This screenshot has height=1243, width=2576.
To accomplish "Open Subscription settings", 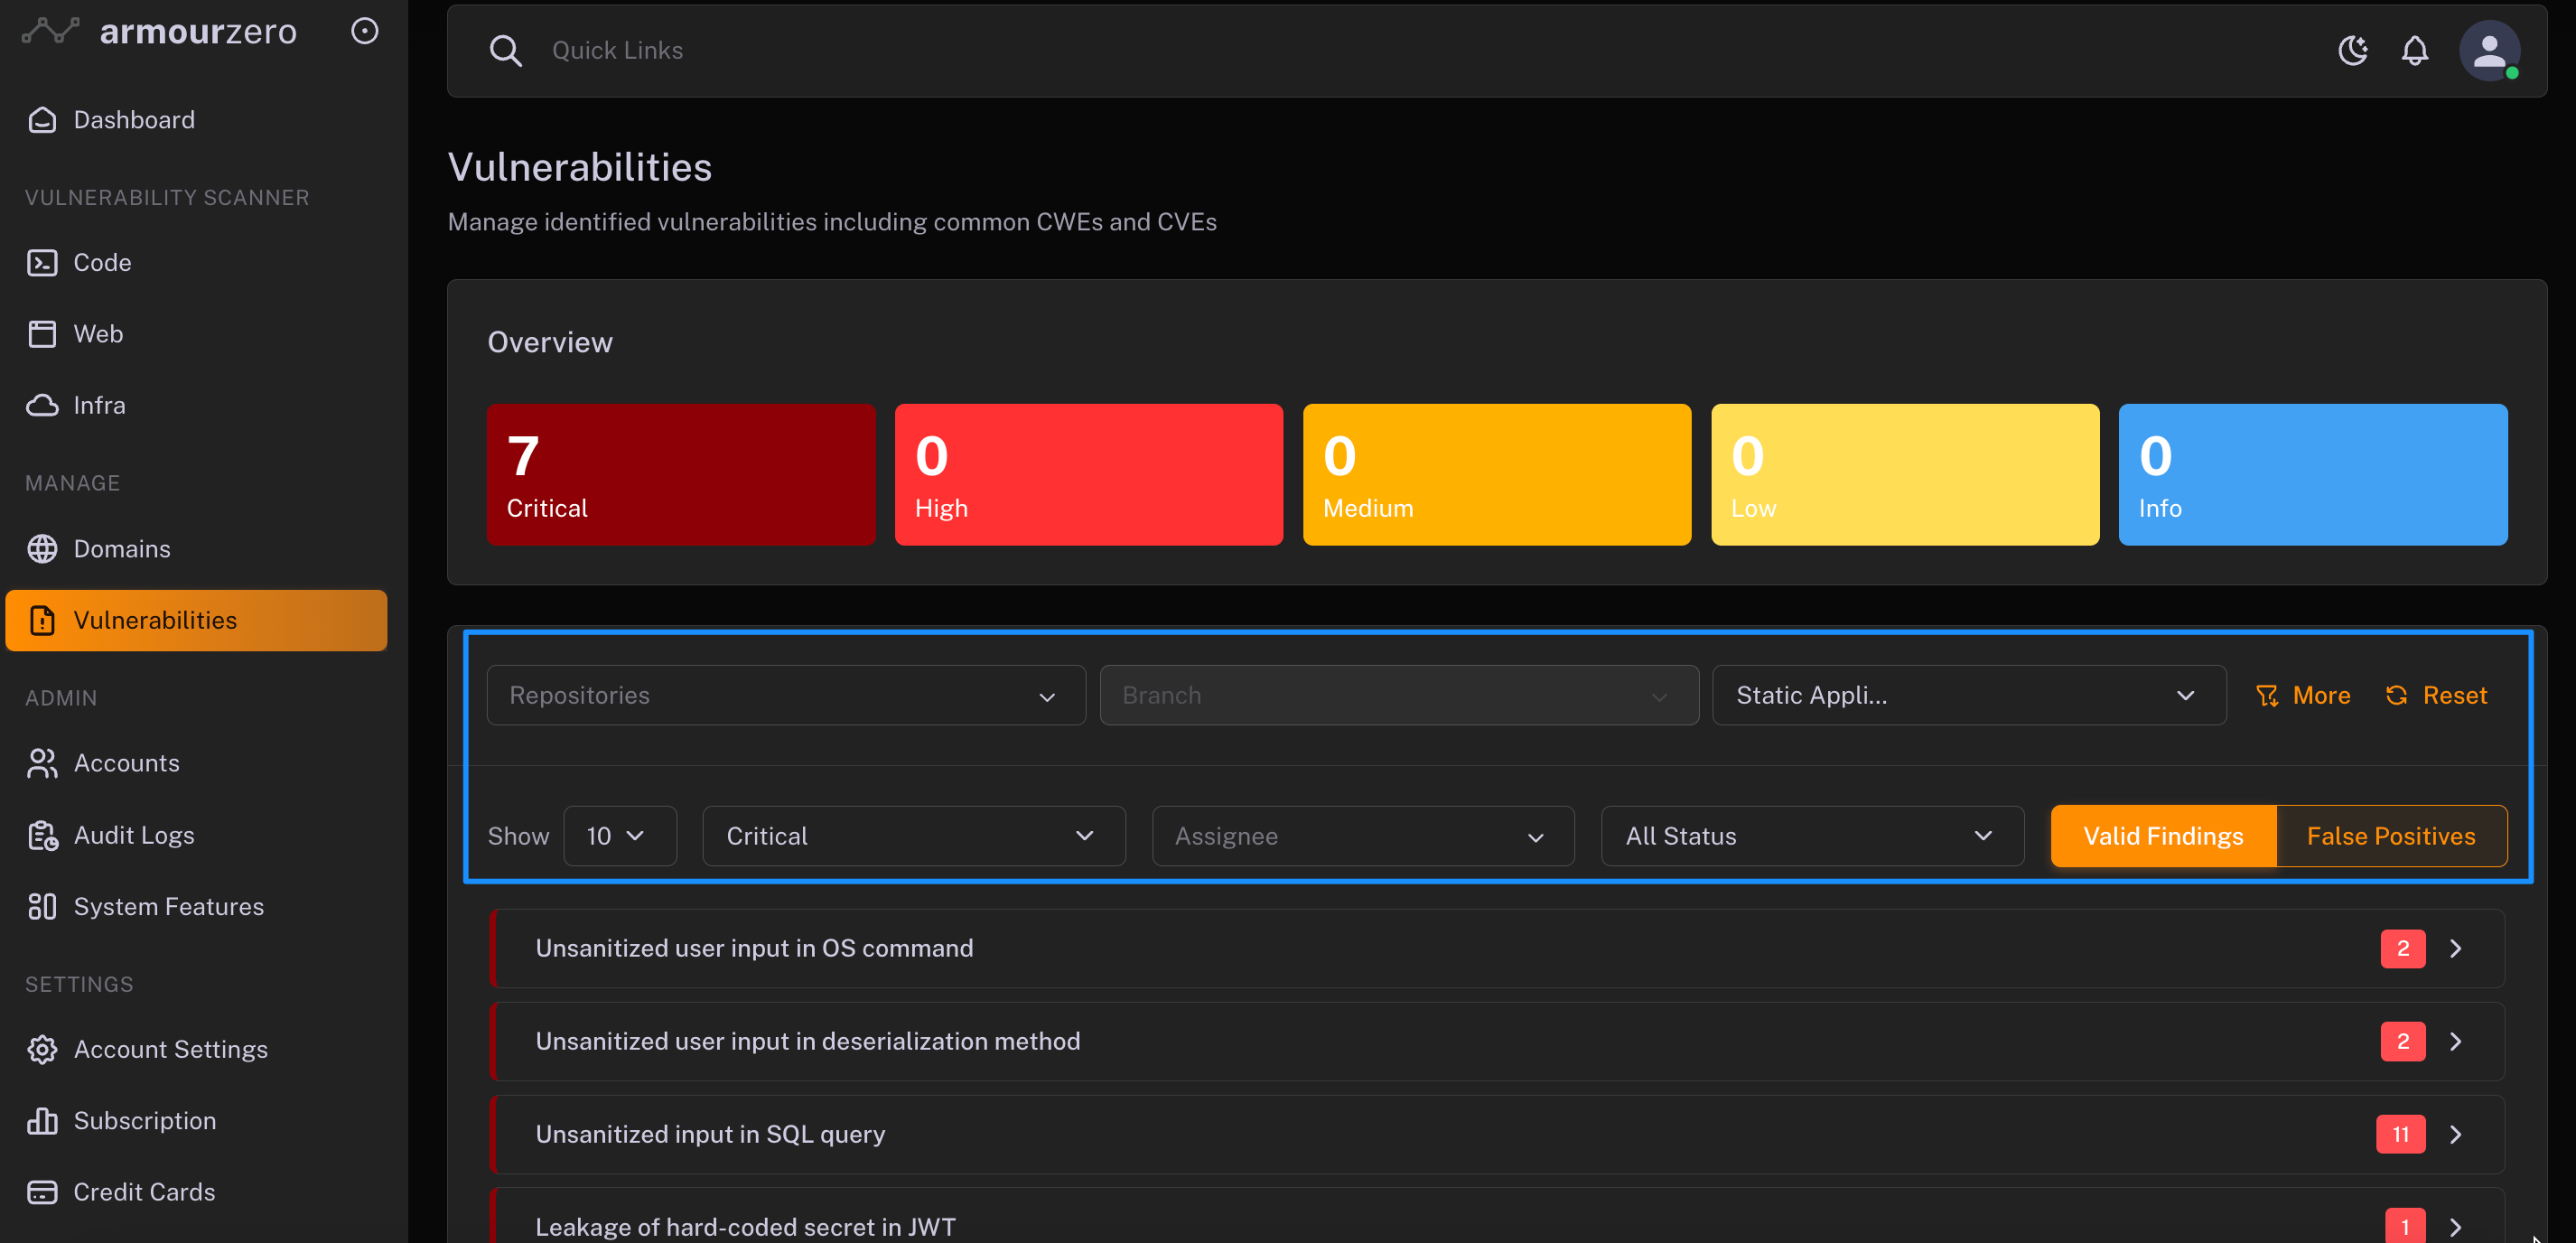I will 144,1120.
